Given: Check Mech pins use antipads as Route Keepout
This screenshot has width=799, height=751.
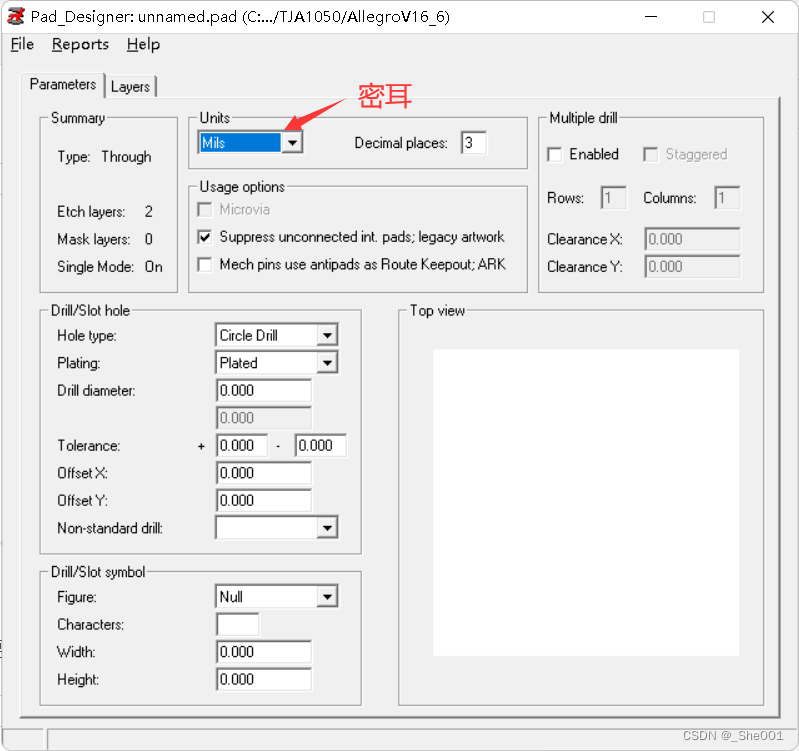Looking at the screenshot, I should coord(205,265).
